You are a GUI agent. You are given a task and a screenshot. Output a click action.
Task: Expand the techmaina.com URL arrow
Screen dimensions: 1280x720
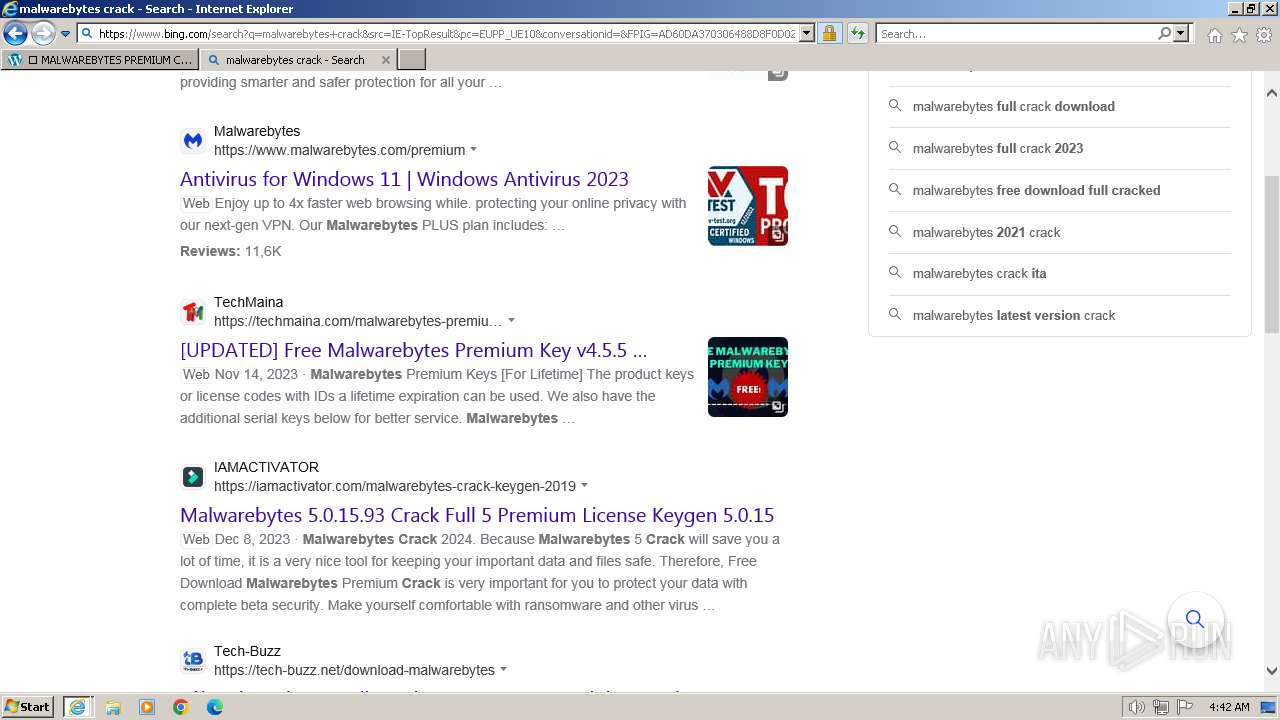[511, 321]
